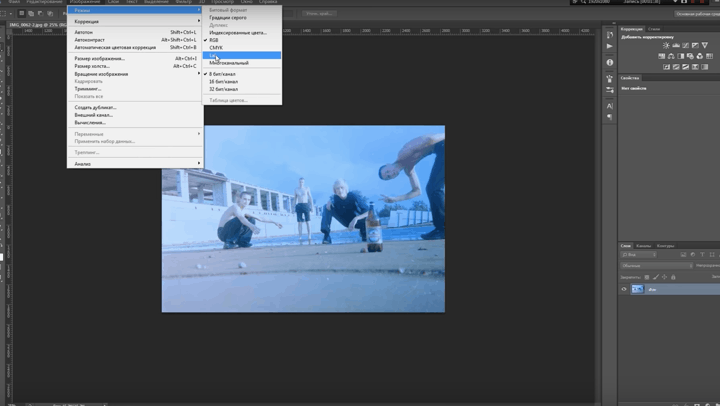Image resolution: width=720 pixels, height=406 pixels.
Task: Choose Lab color mode
Action: 242,55
